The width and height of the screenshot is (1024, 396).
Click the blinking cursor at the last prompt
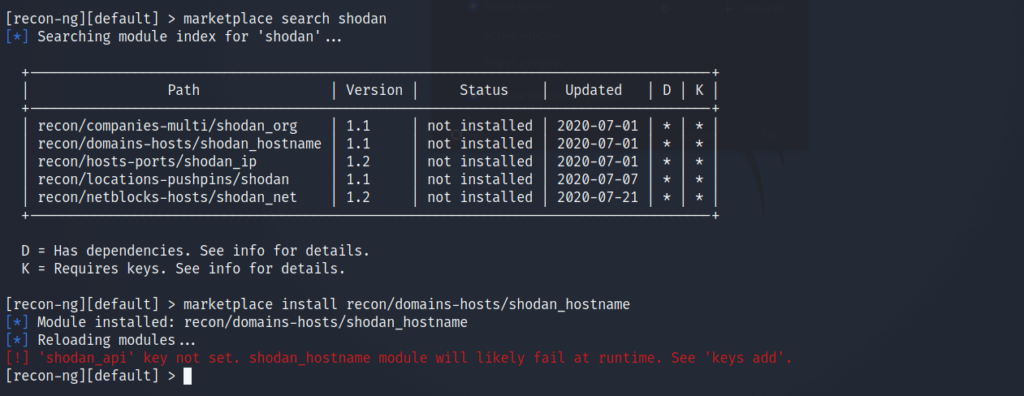click(x=187, y=376)
